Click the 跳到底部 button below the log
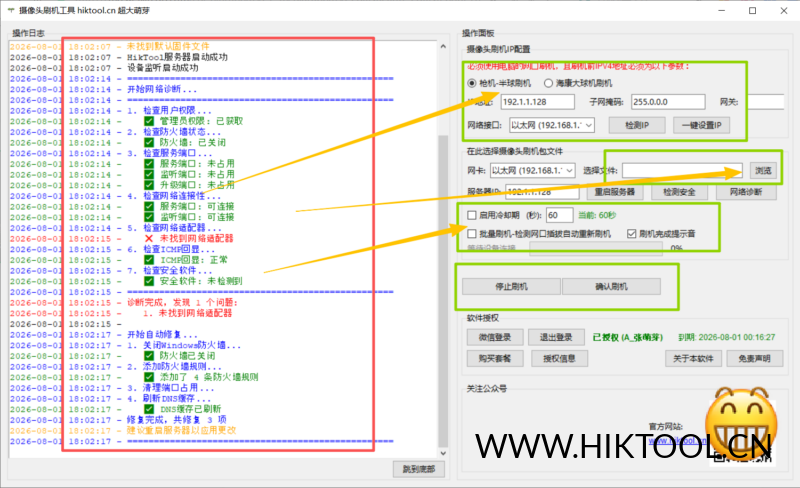 coord(419,469)
